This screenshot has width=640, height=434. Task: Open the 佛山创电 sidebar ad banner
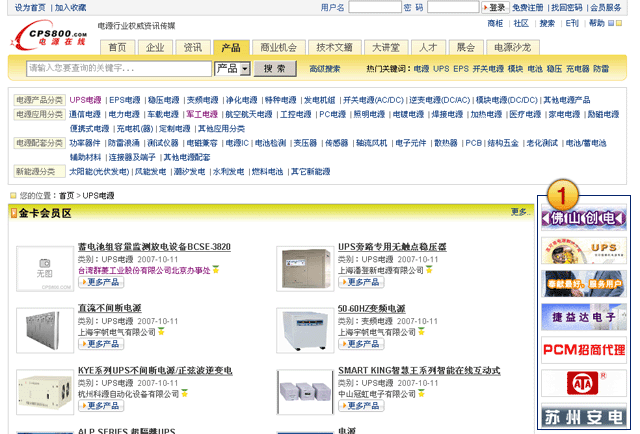(x=585, y=218)
